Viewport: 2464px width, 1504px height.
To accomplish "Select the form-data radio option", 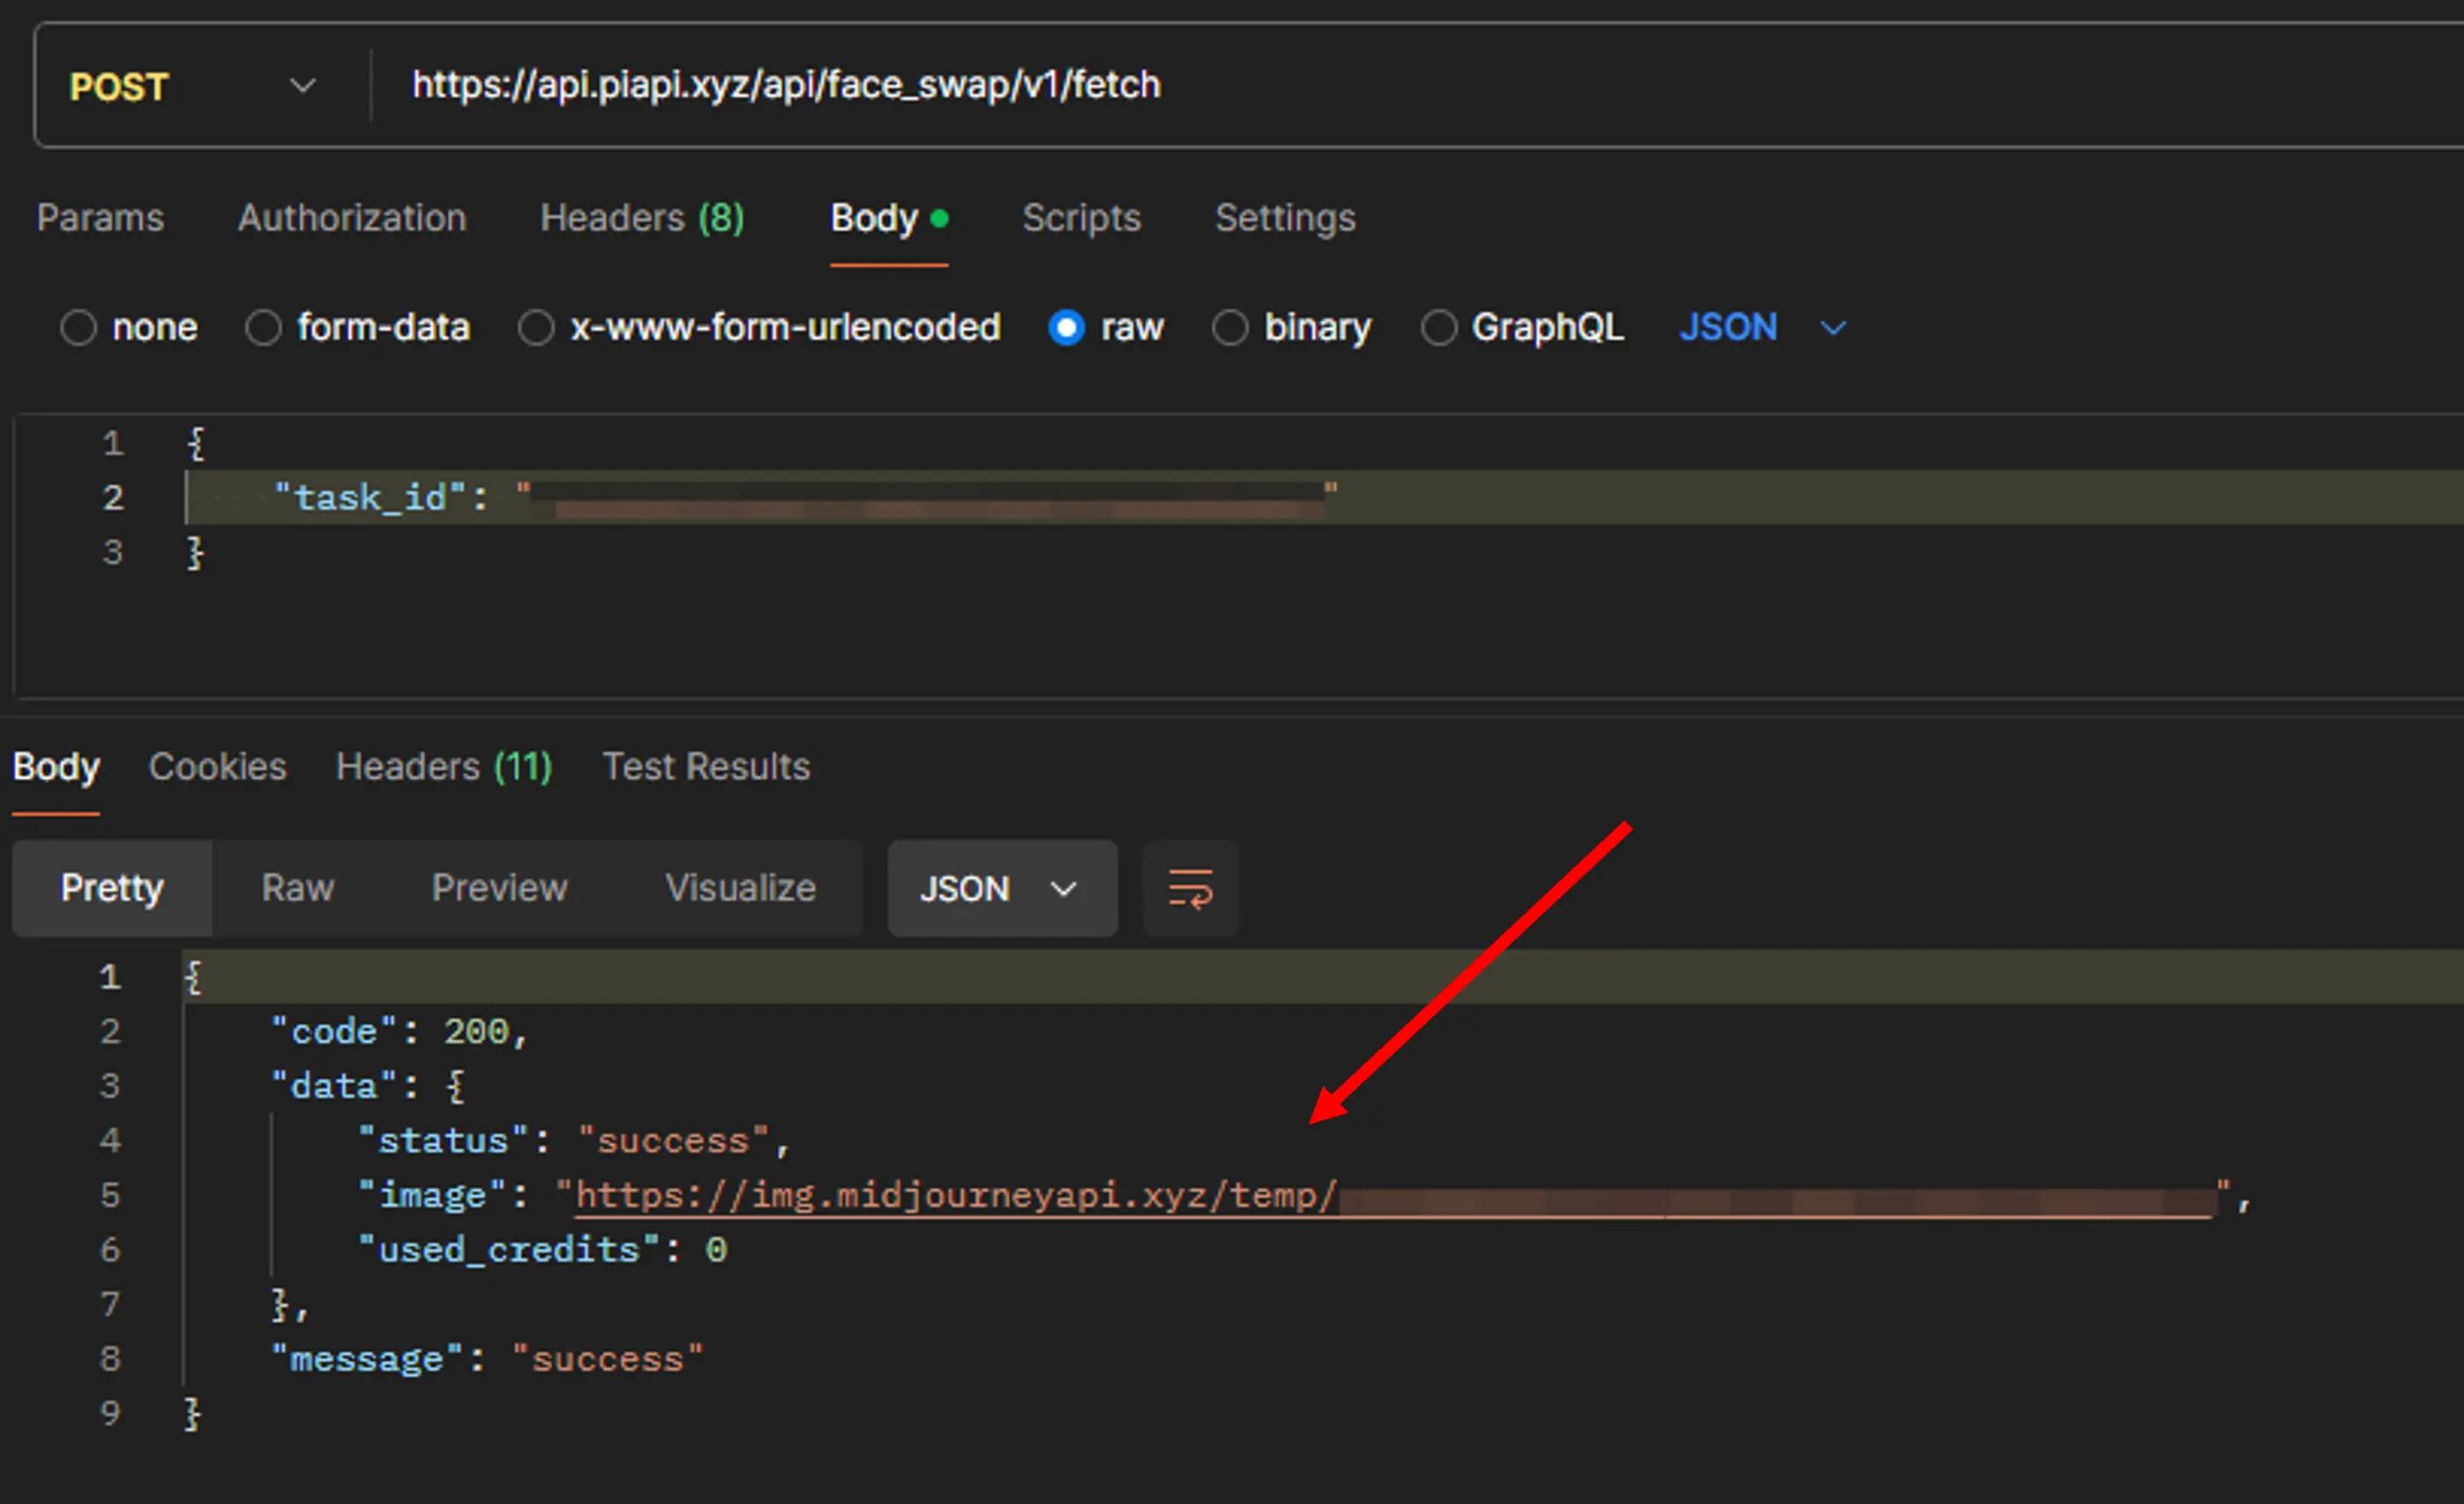I will [x=263, y=328].
